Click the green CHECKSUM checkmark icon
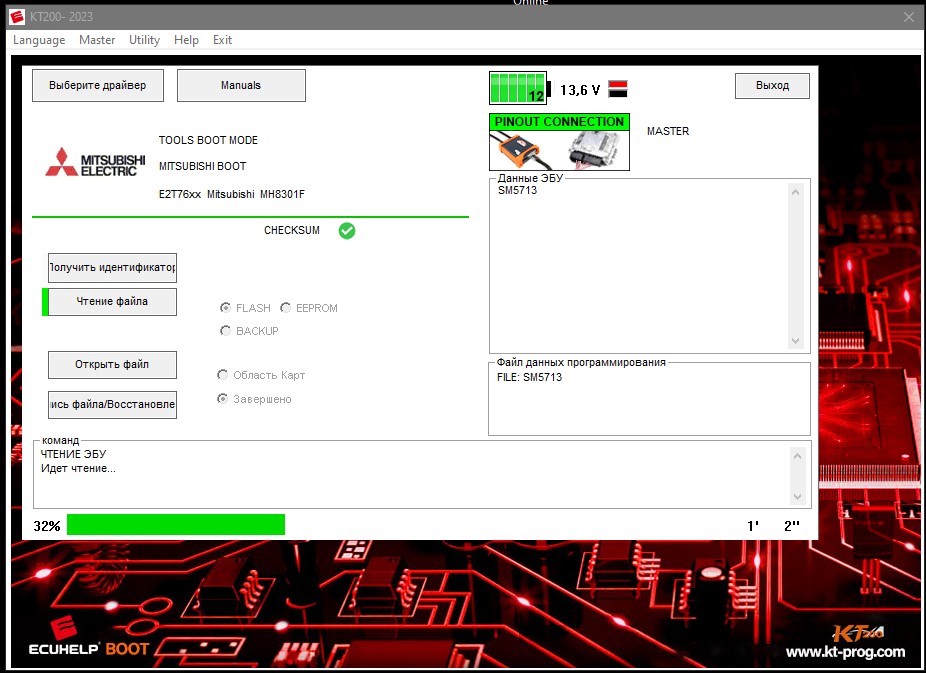 pos(347,231)
